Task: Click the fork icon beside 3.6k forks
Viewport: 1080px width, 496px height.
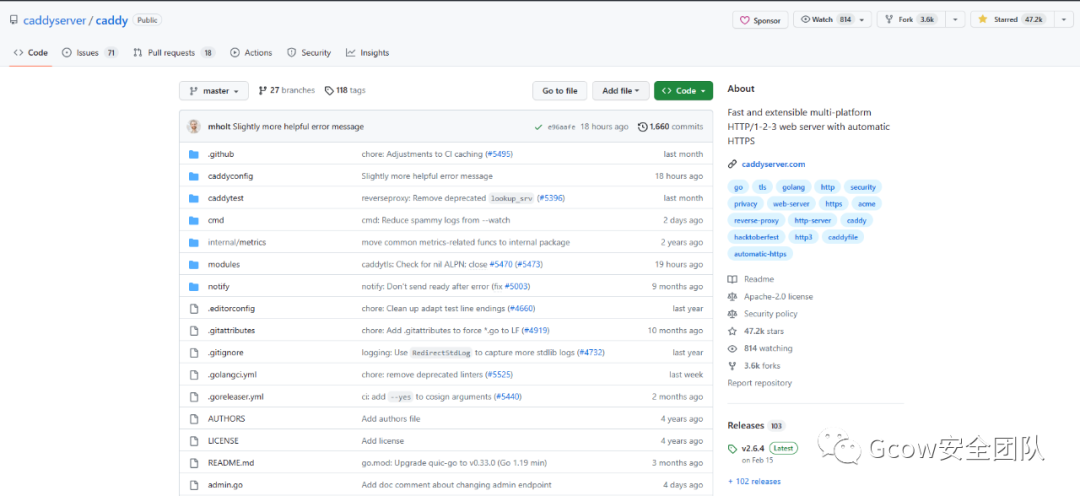Action: pos(732,366)
